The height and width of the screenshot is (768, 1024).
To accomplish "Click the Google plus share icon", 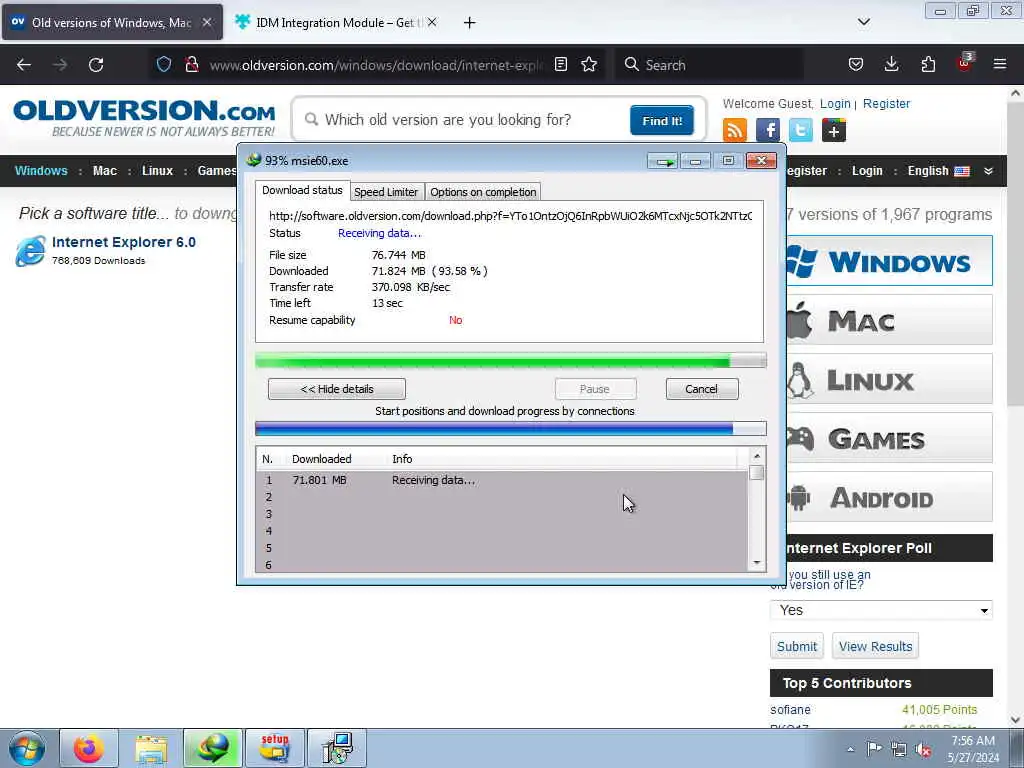I will 834,130.
